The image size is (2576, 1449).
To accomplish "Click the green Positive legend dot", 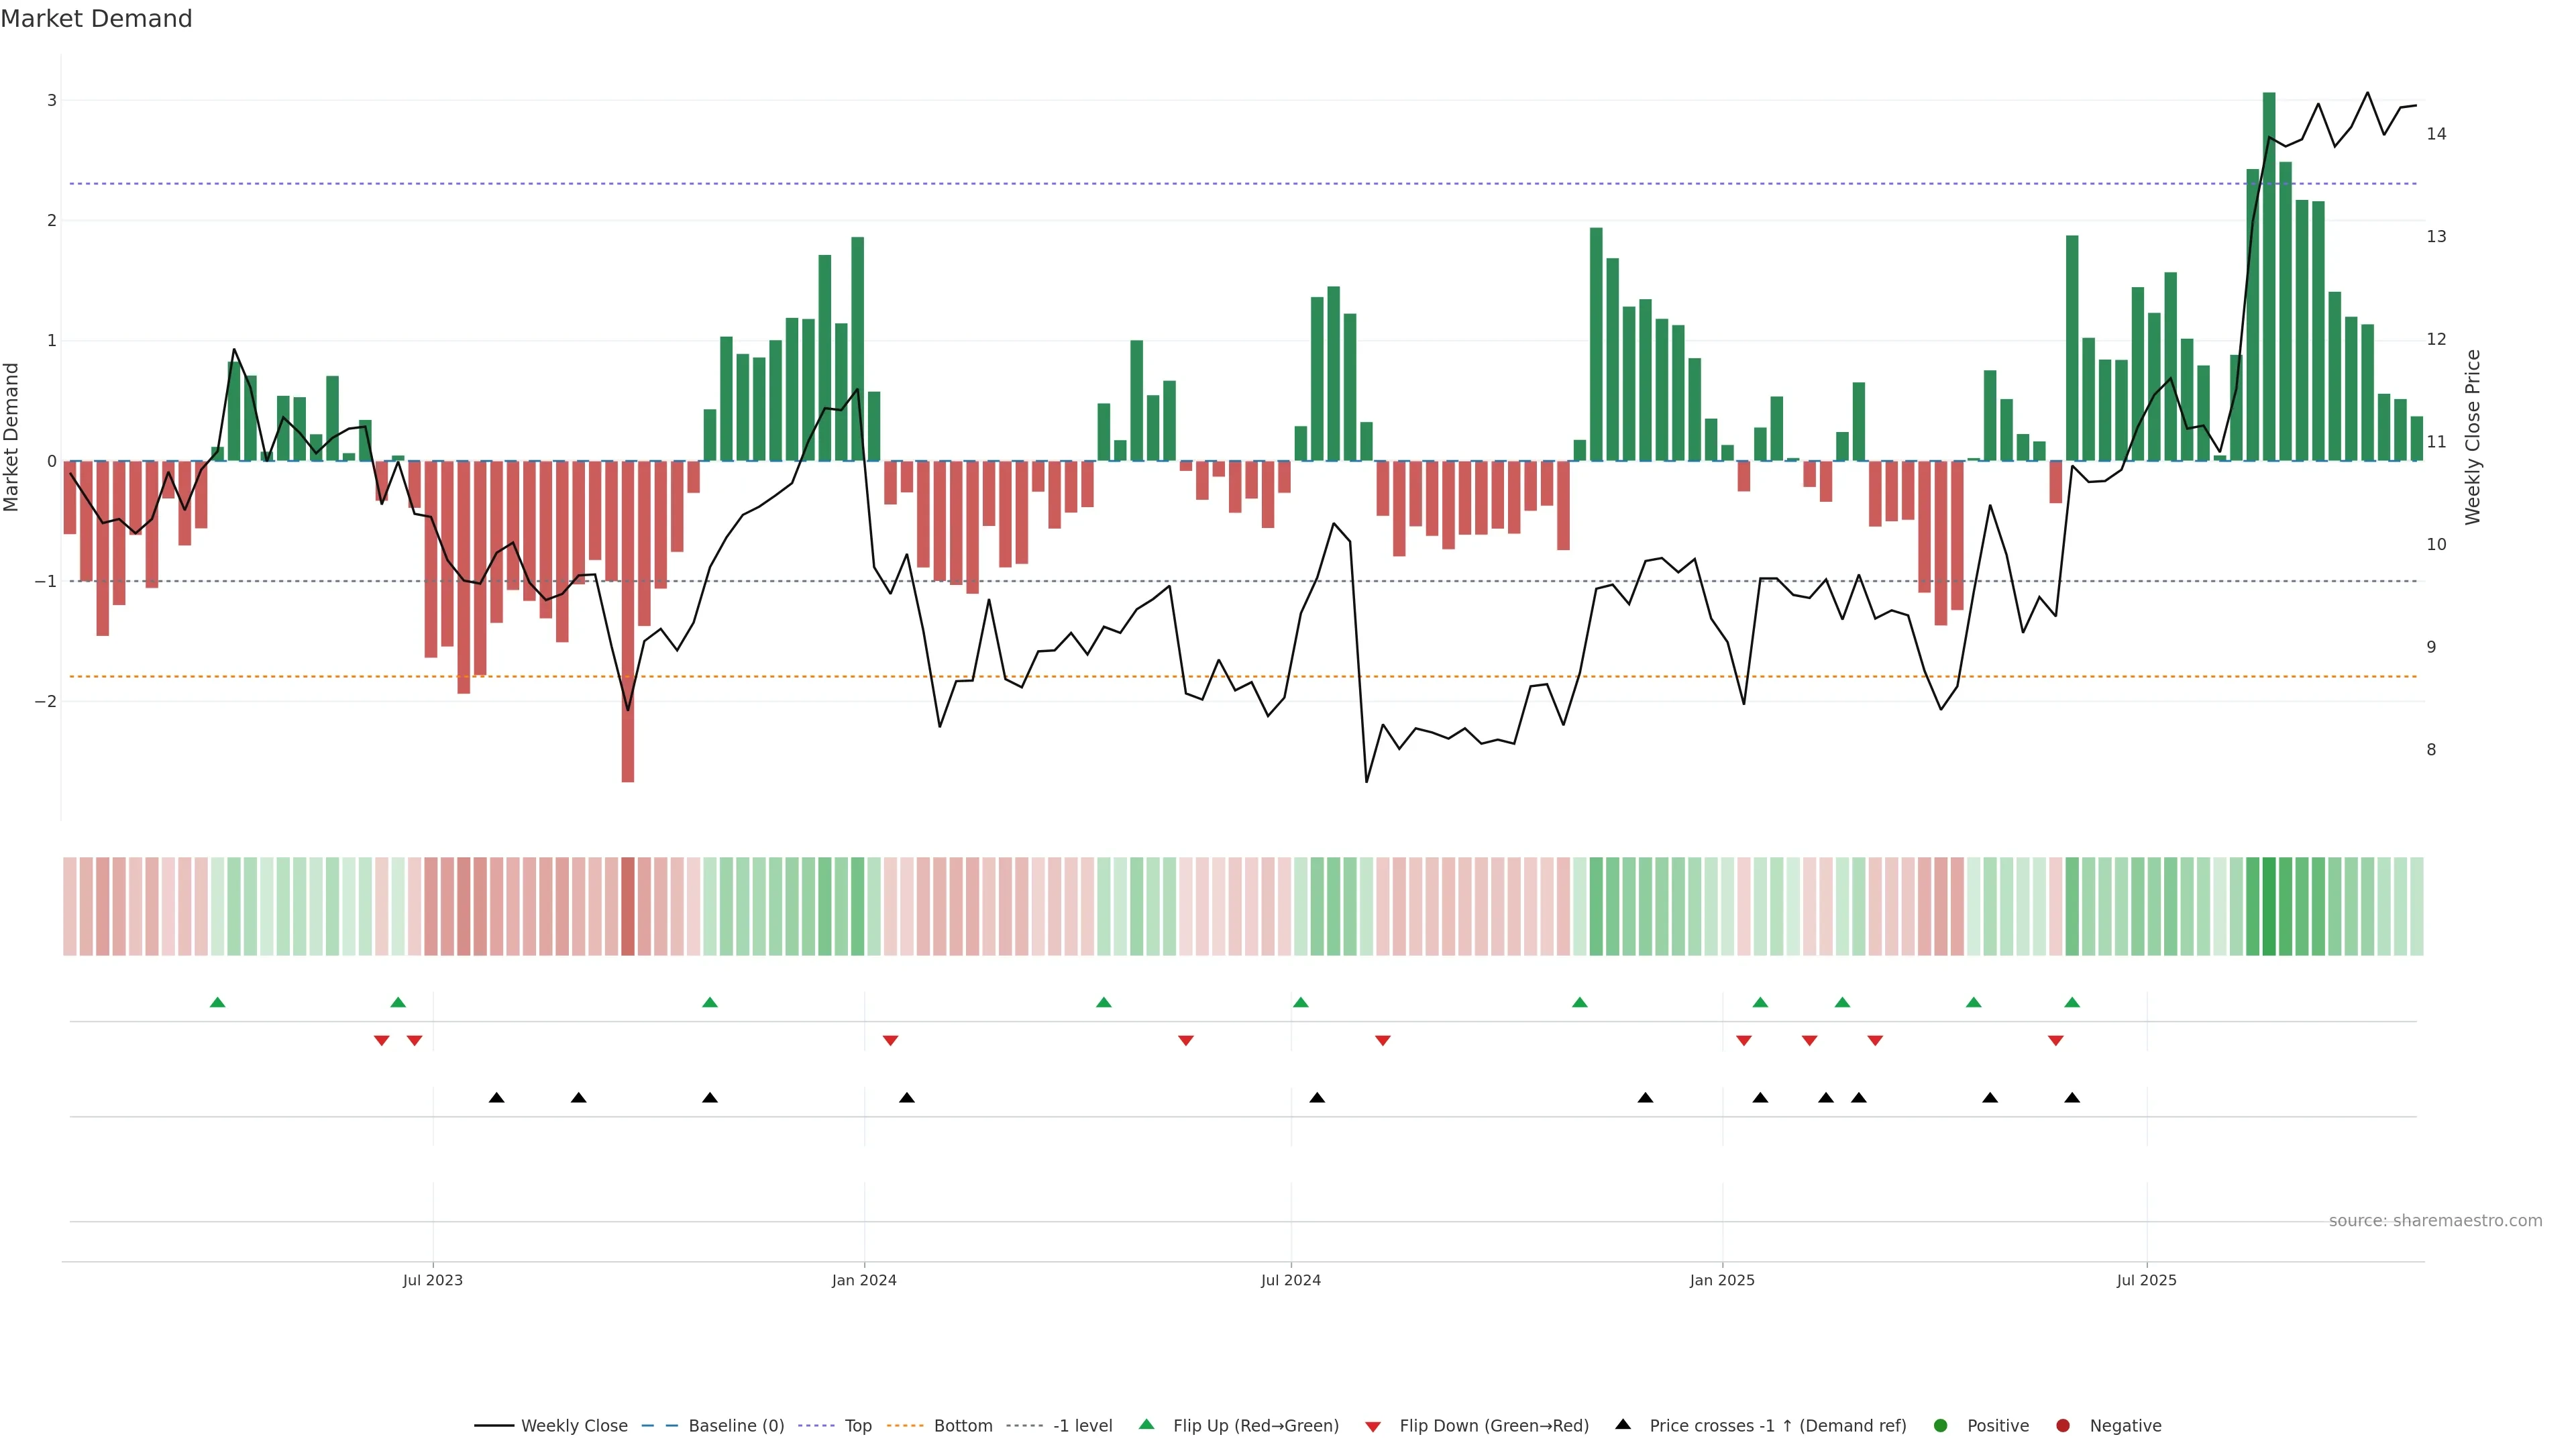I will point(1940,1425).
